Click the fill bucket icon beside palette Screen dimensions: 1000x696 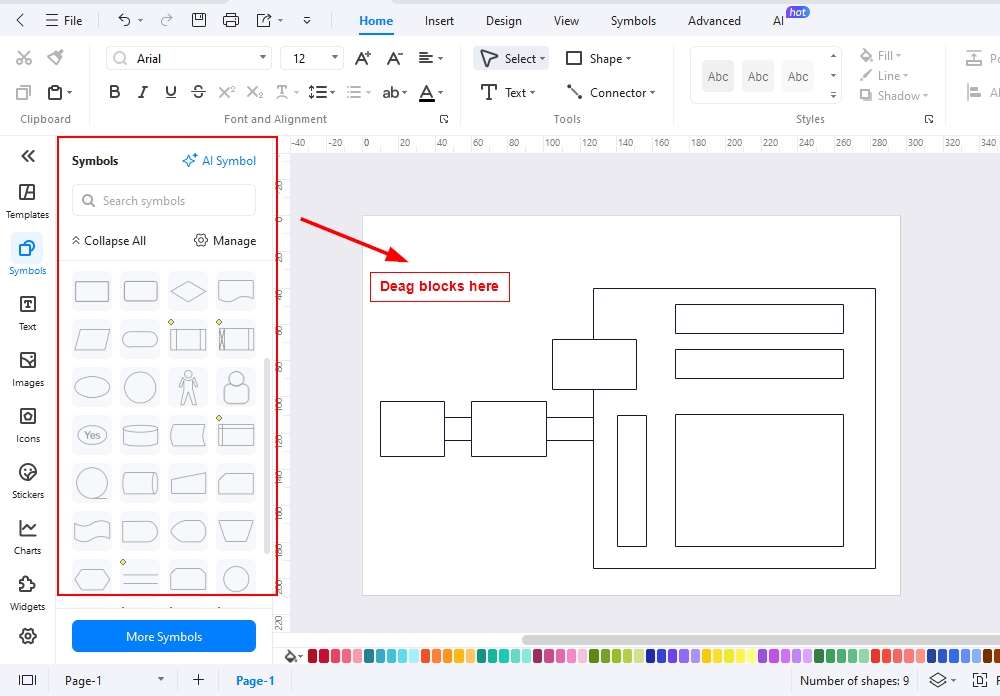(x=291, y=656)
